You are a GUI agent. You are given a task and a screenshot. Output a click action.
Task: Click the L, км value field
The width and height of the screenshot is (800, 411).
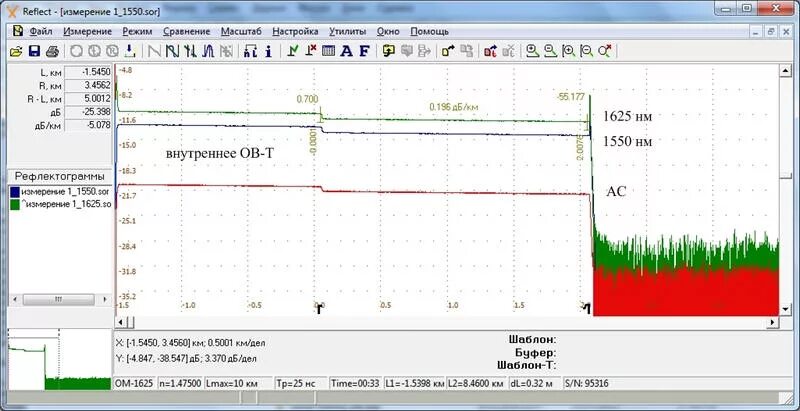[x=88, y=71]
